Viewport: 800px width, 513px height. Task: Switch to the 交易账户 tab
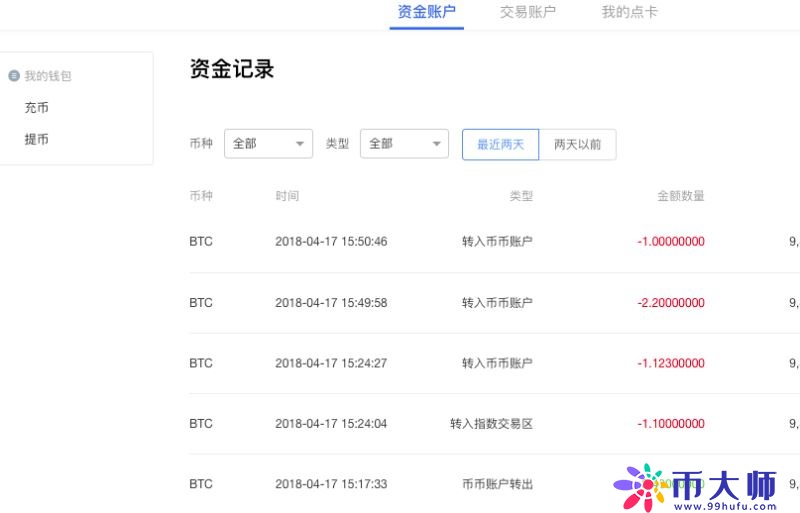[x=528, y=12]
